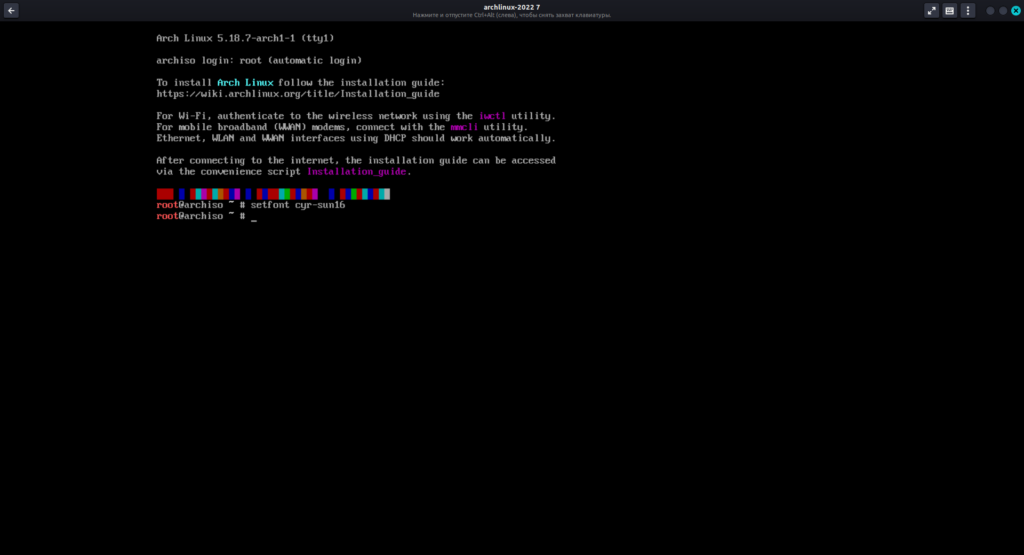Click the magenta iwctl utility name
Screen dimensions: 1024x555
[492, 116]
